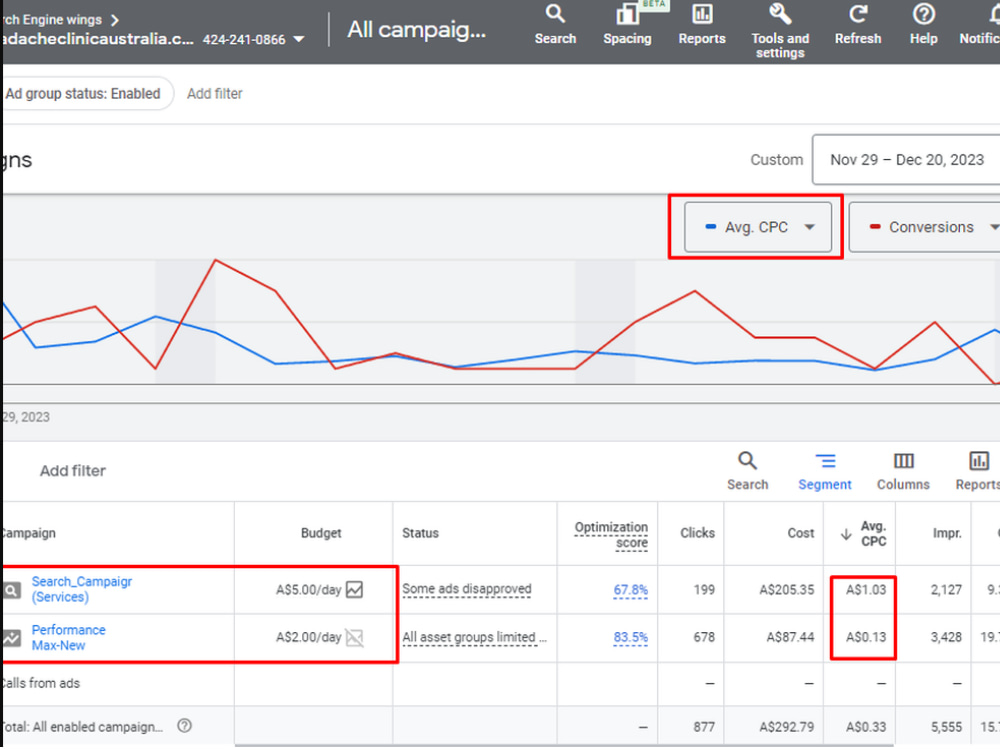Screen dimensions: 1000x750
Task: Edit the Ad group status: Enabled filter
Action: click(x=87, y=94)
